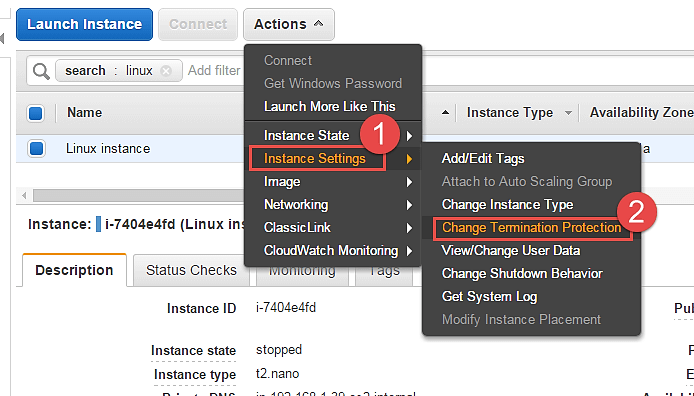Click the stopped instance state value
Screen dimensions: 694x396
279,350
